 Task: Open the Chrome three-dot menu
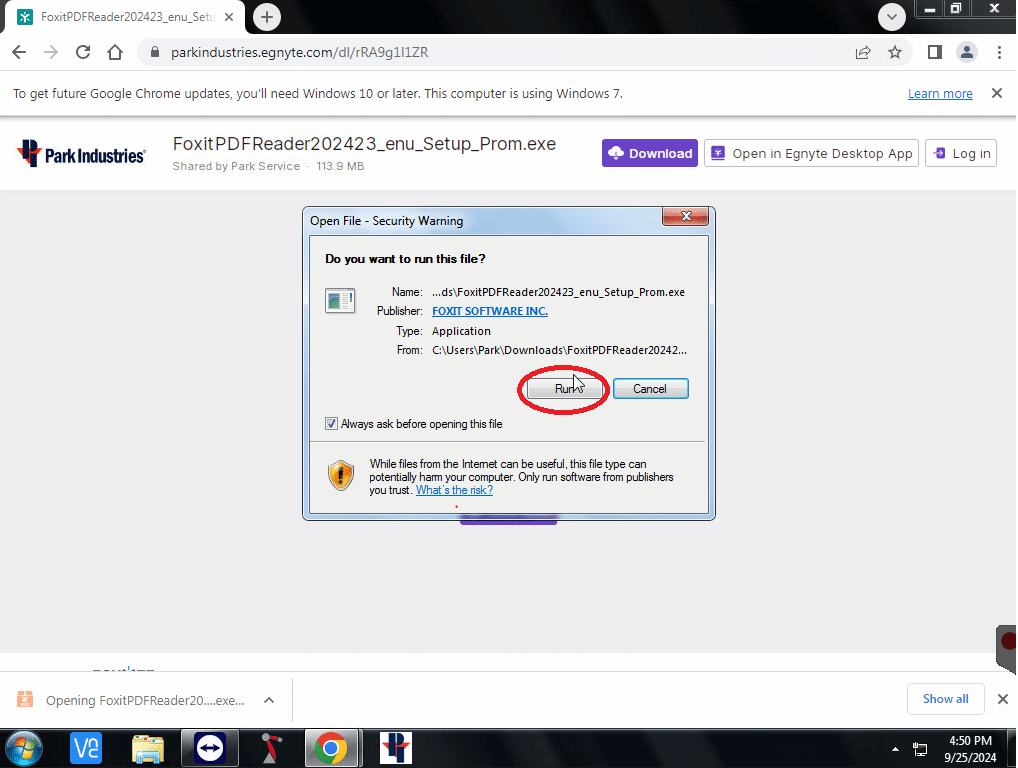pos(999,52)
